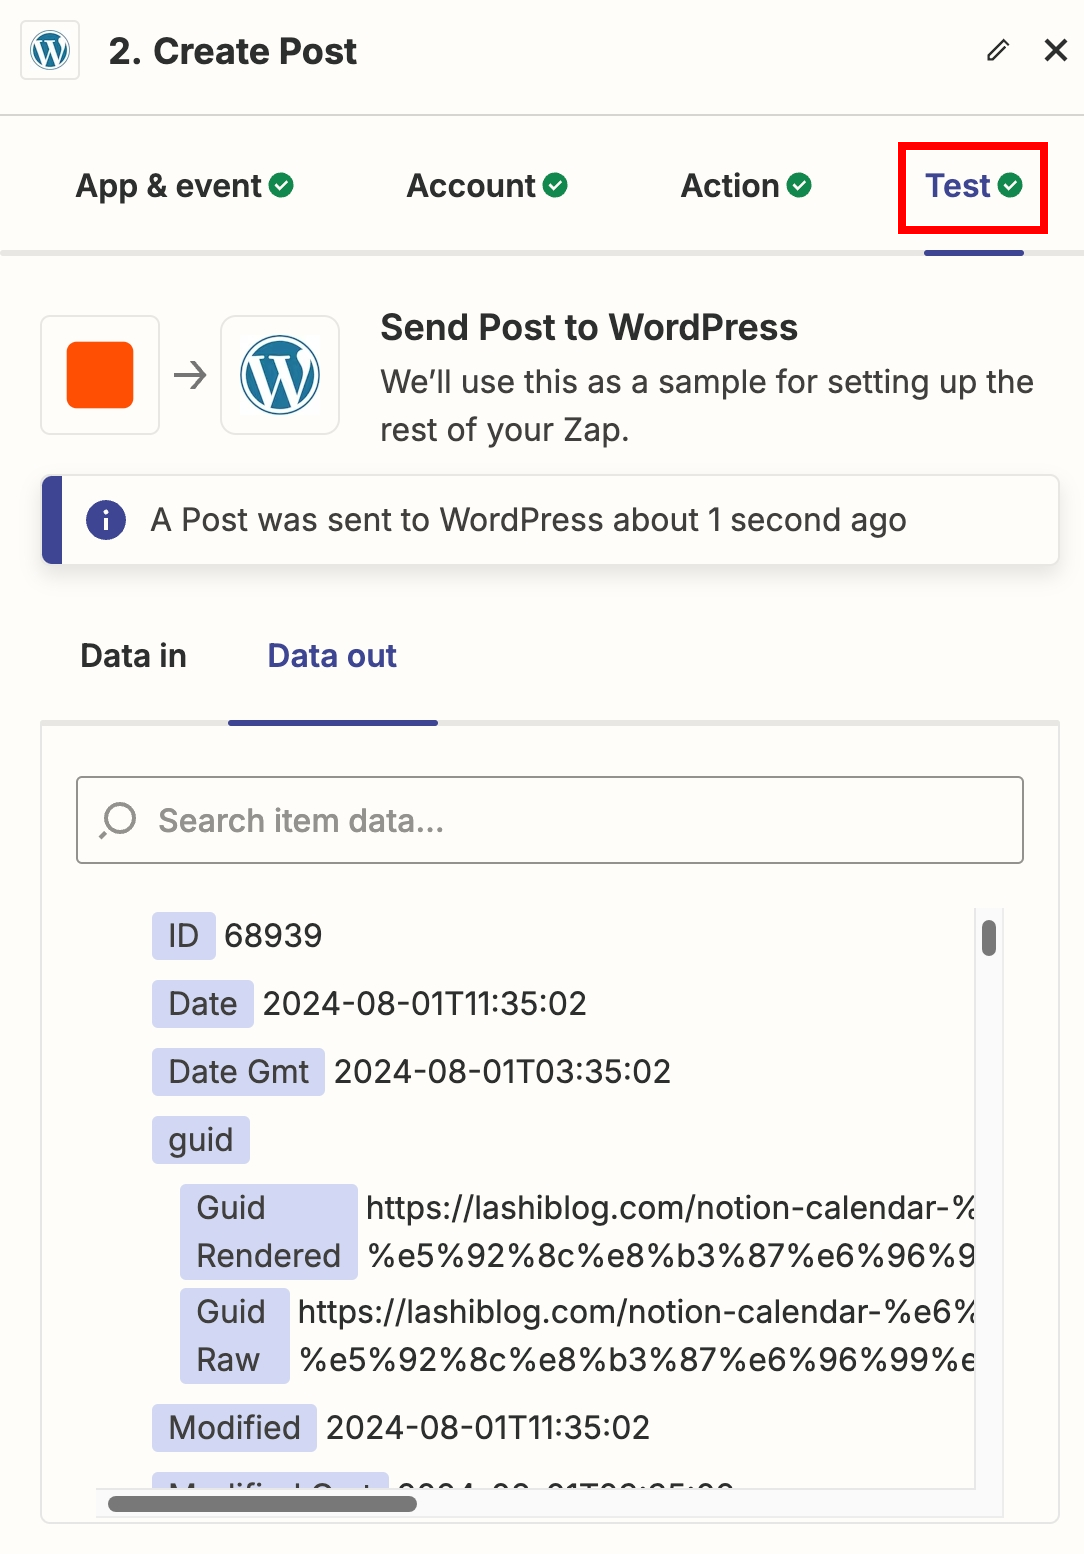Close the Create Post panel
Viewport: 1084px width, 1554px height.
pyautogui.click(x=1055, y=50)
